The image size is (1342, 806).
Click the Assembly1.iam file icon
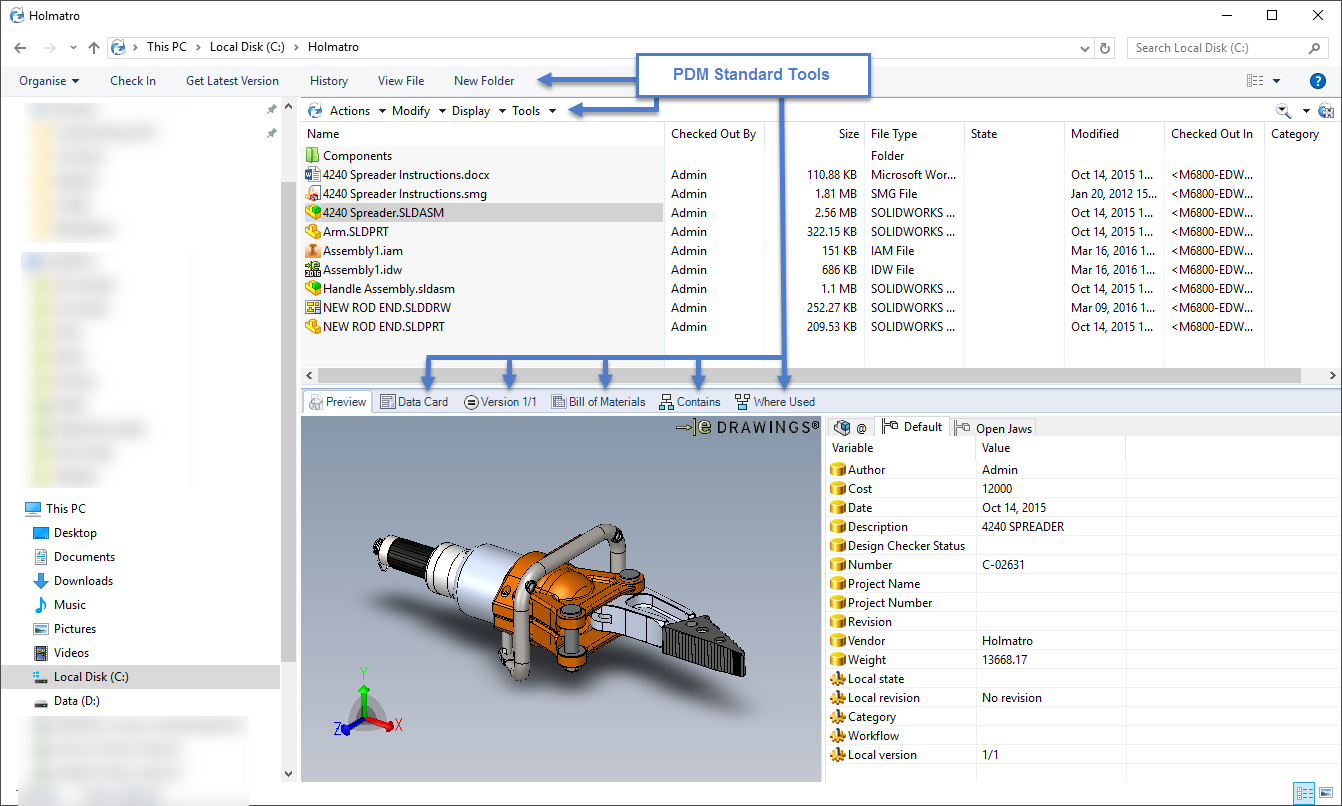pos(313,250)
